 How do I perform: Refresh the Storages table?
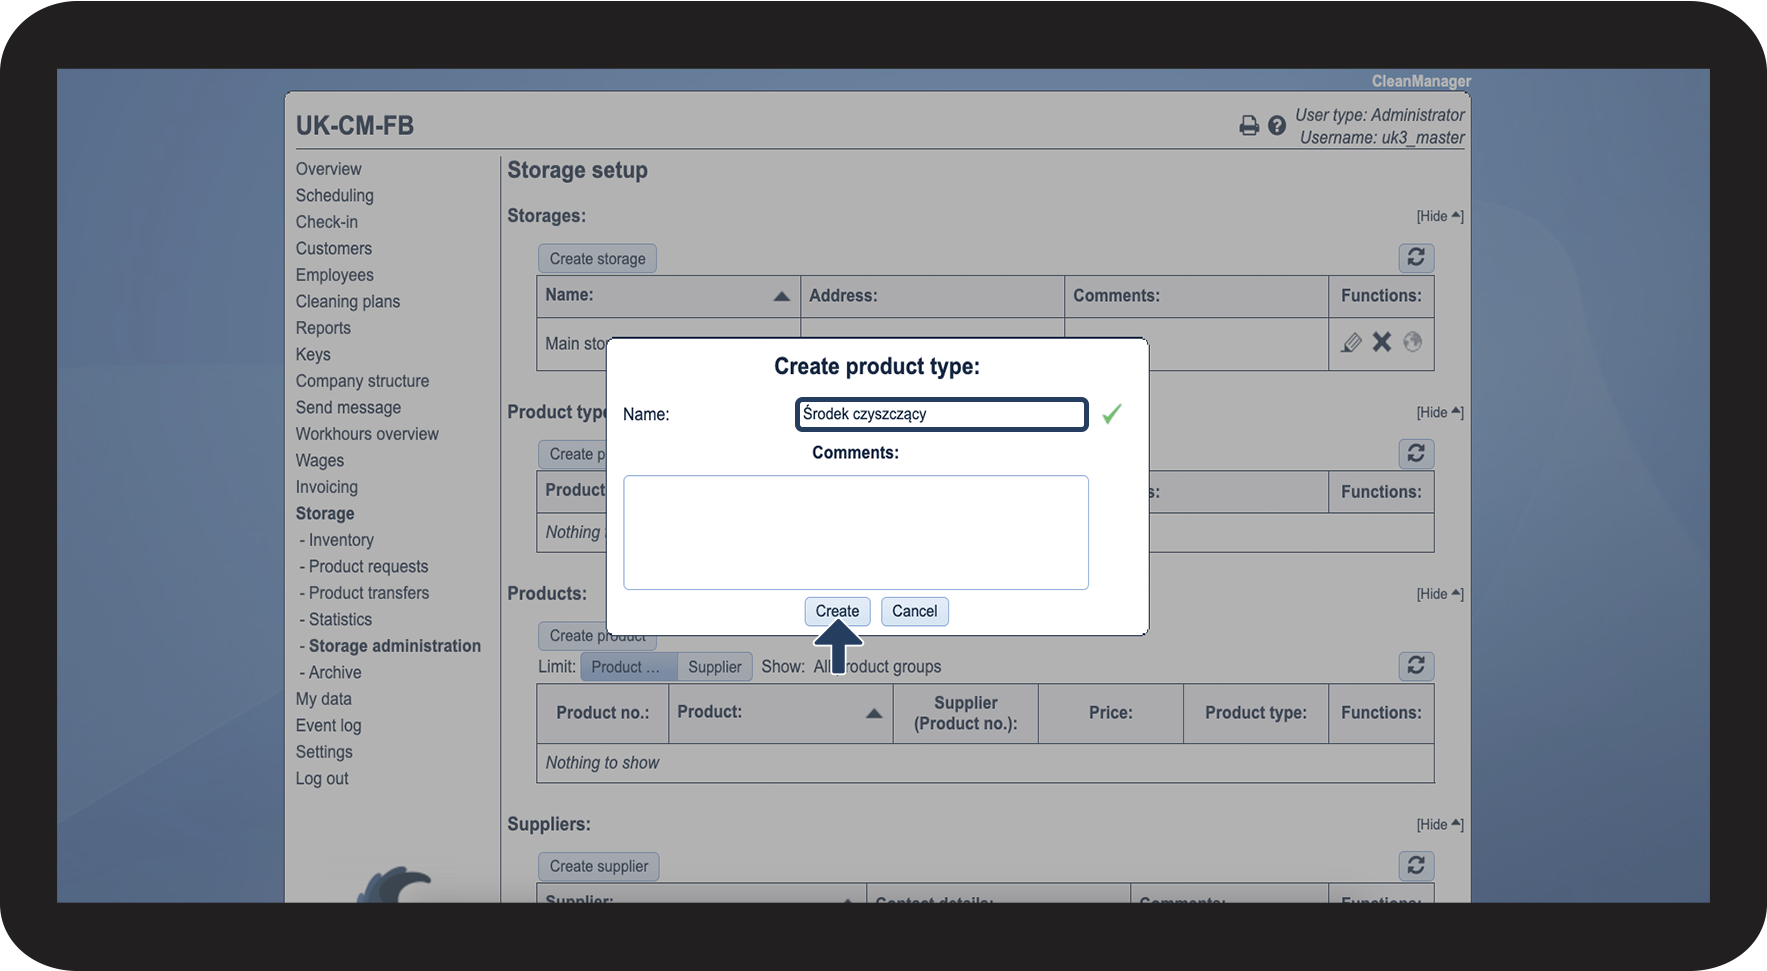(x=1415, y=258)
